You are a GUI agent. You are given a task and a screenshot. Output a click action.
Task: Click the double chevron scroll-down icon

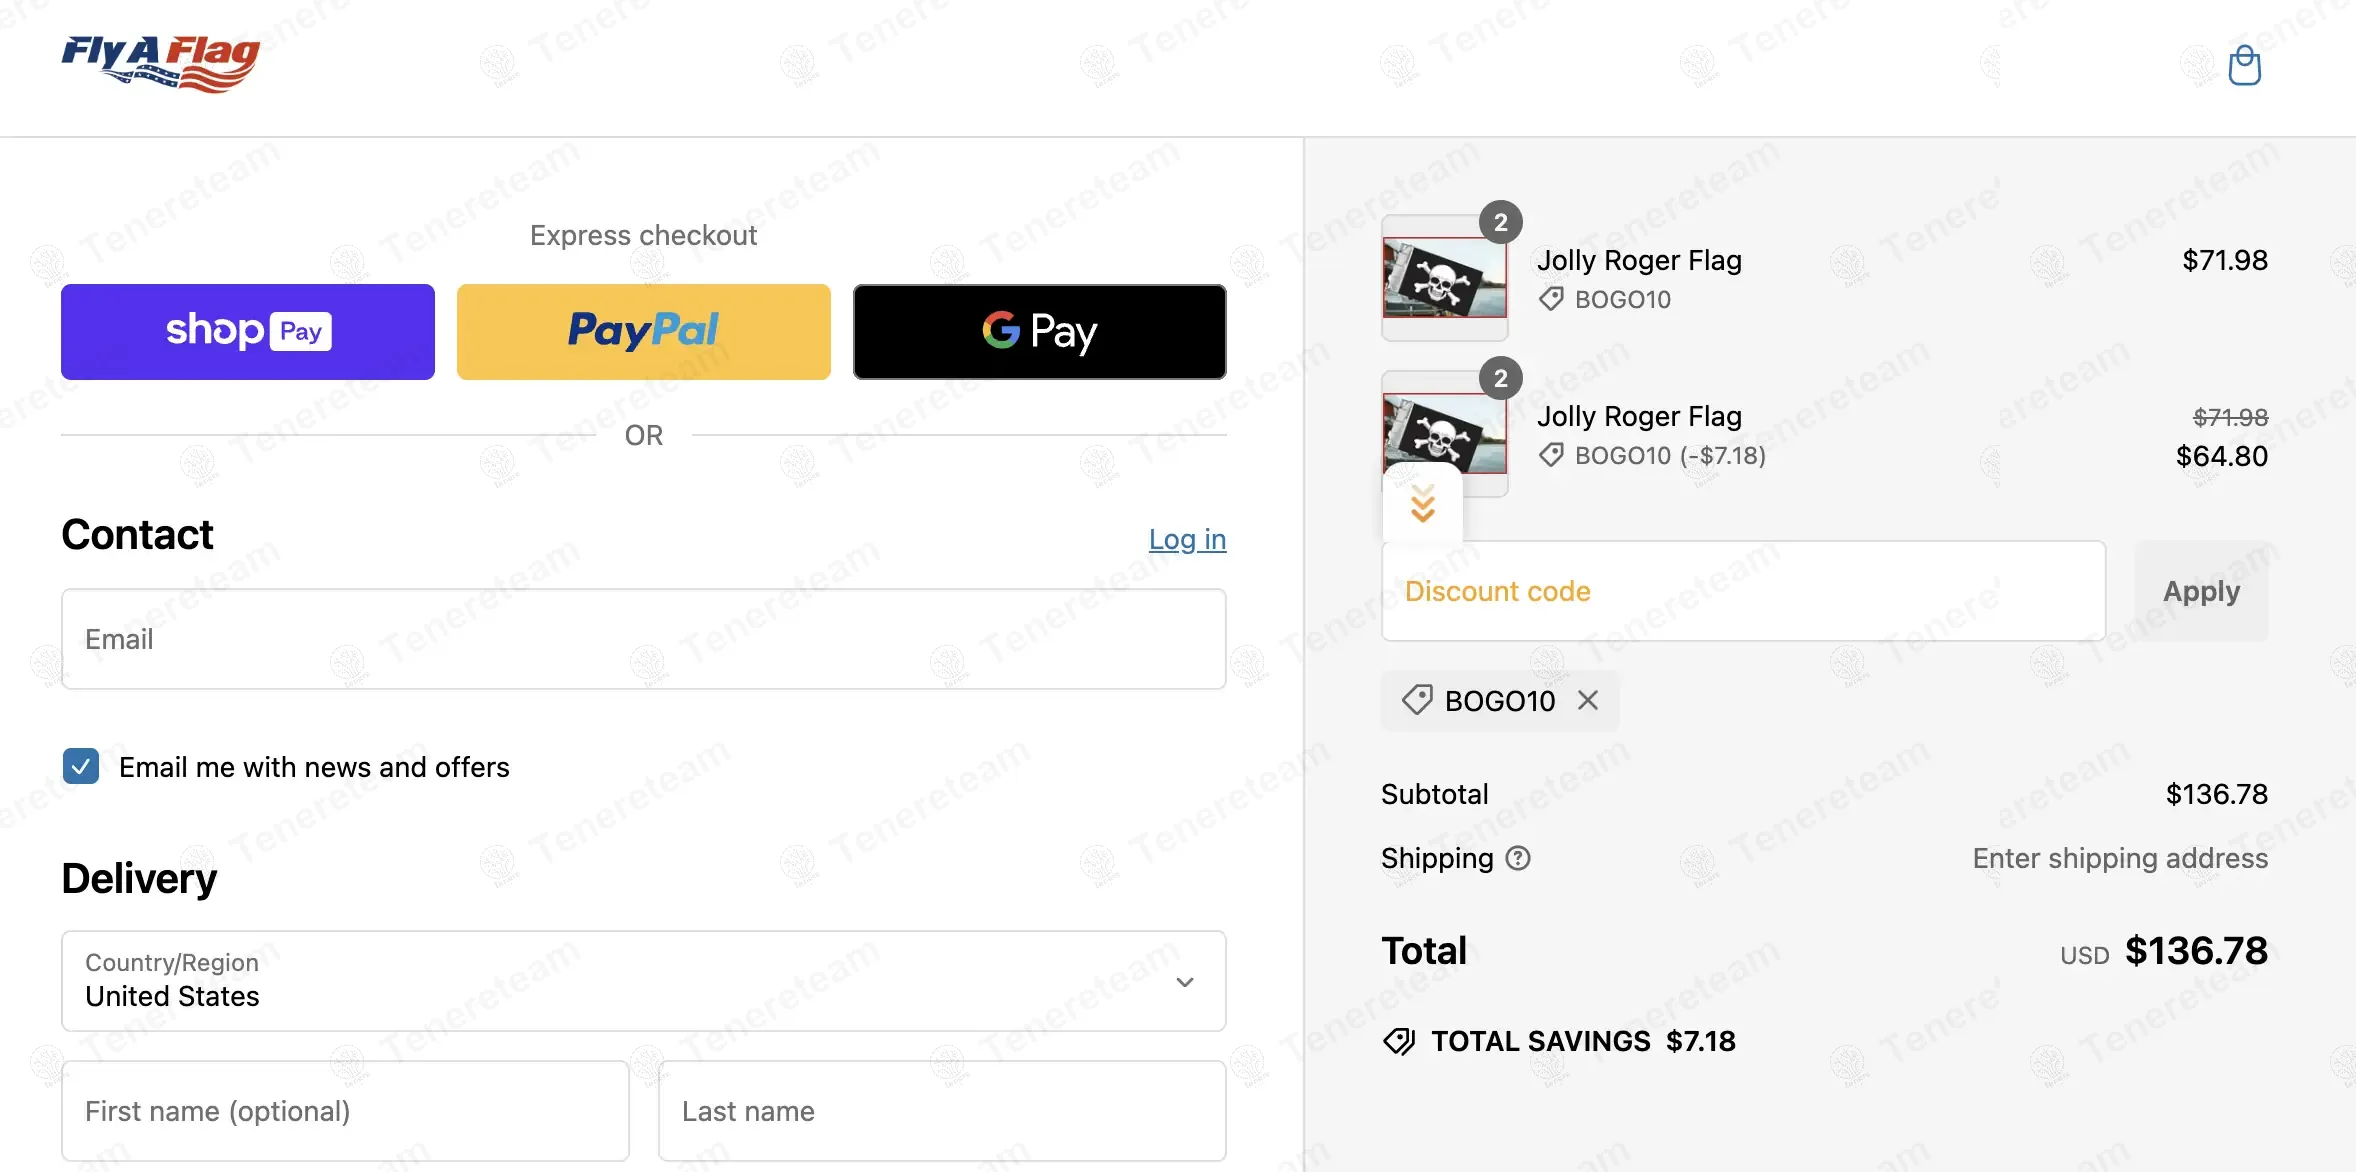(x=1422, y=503)
